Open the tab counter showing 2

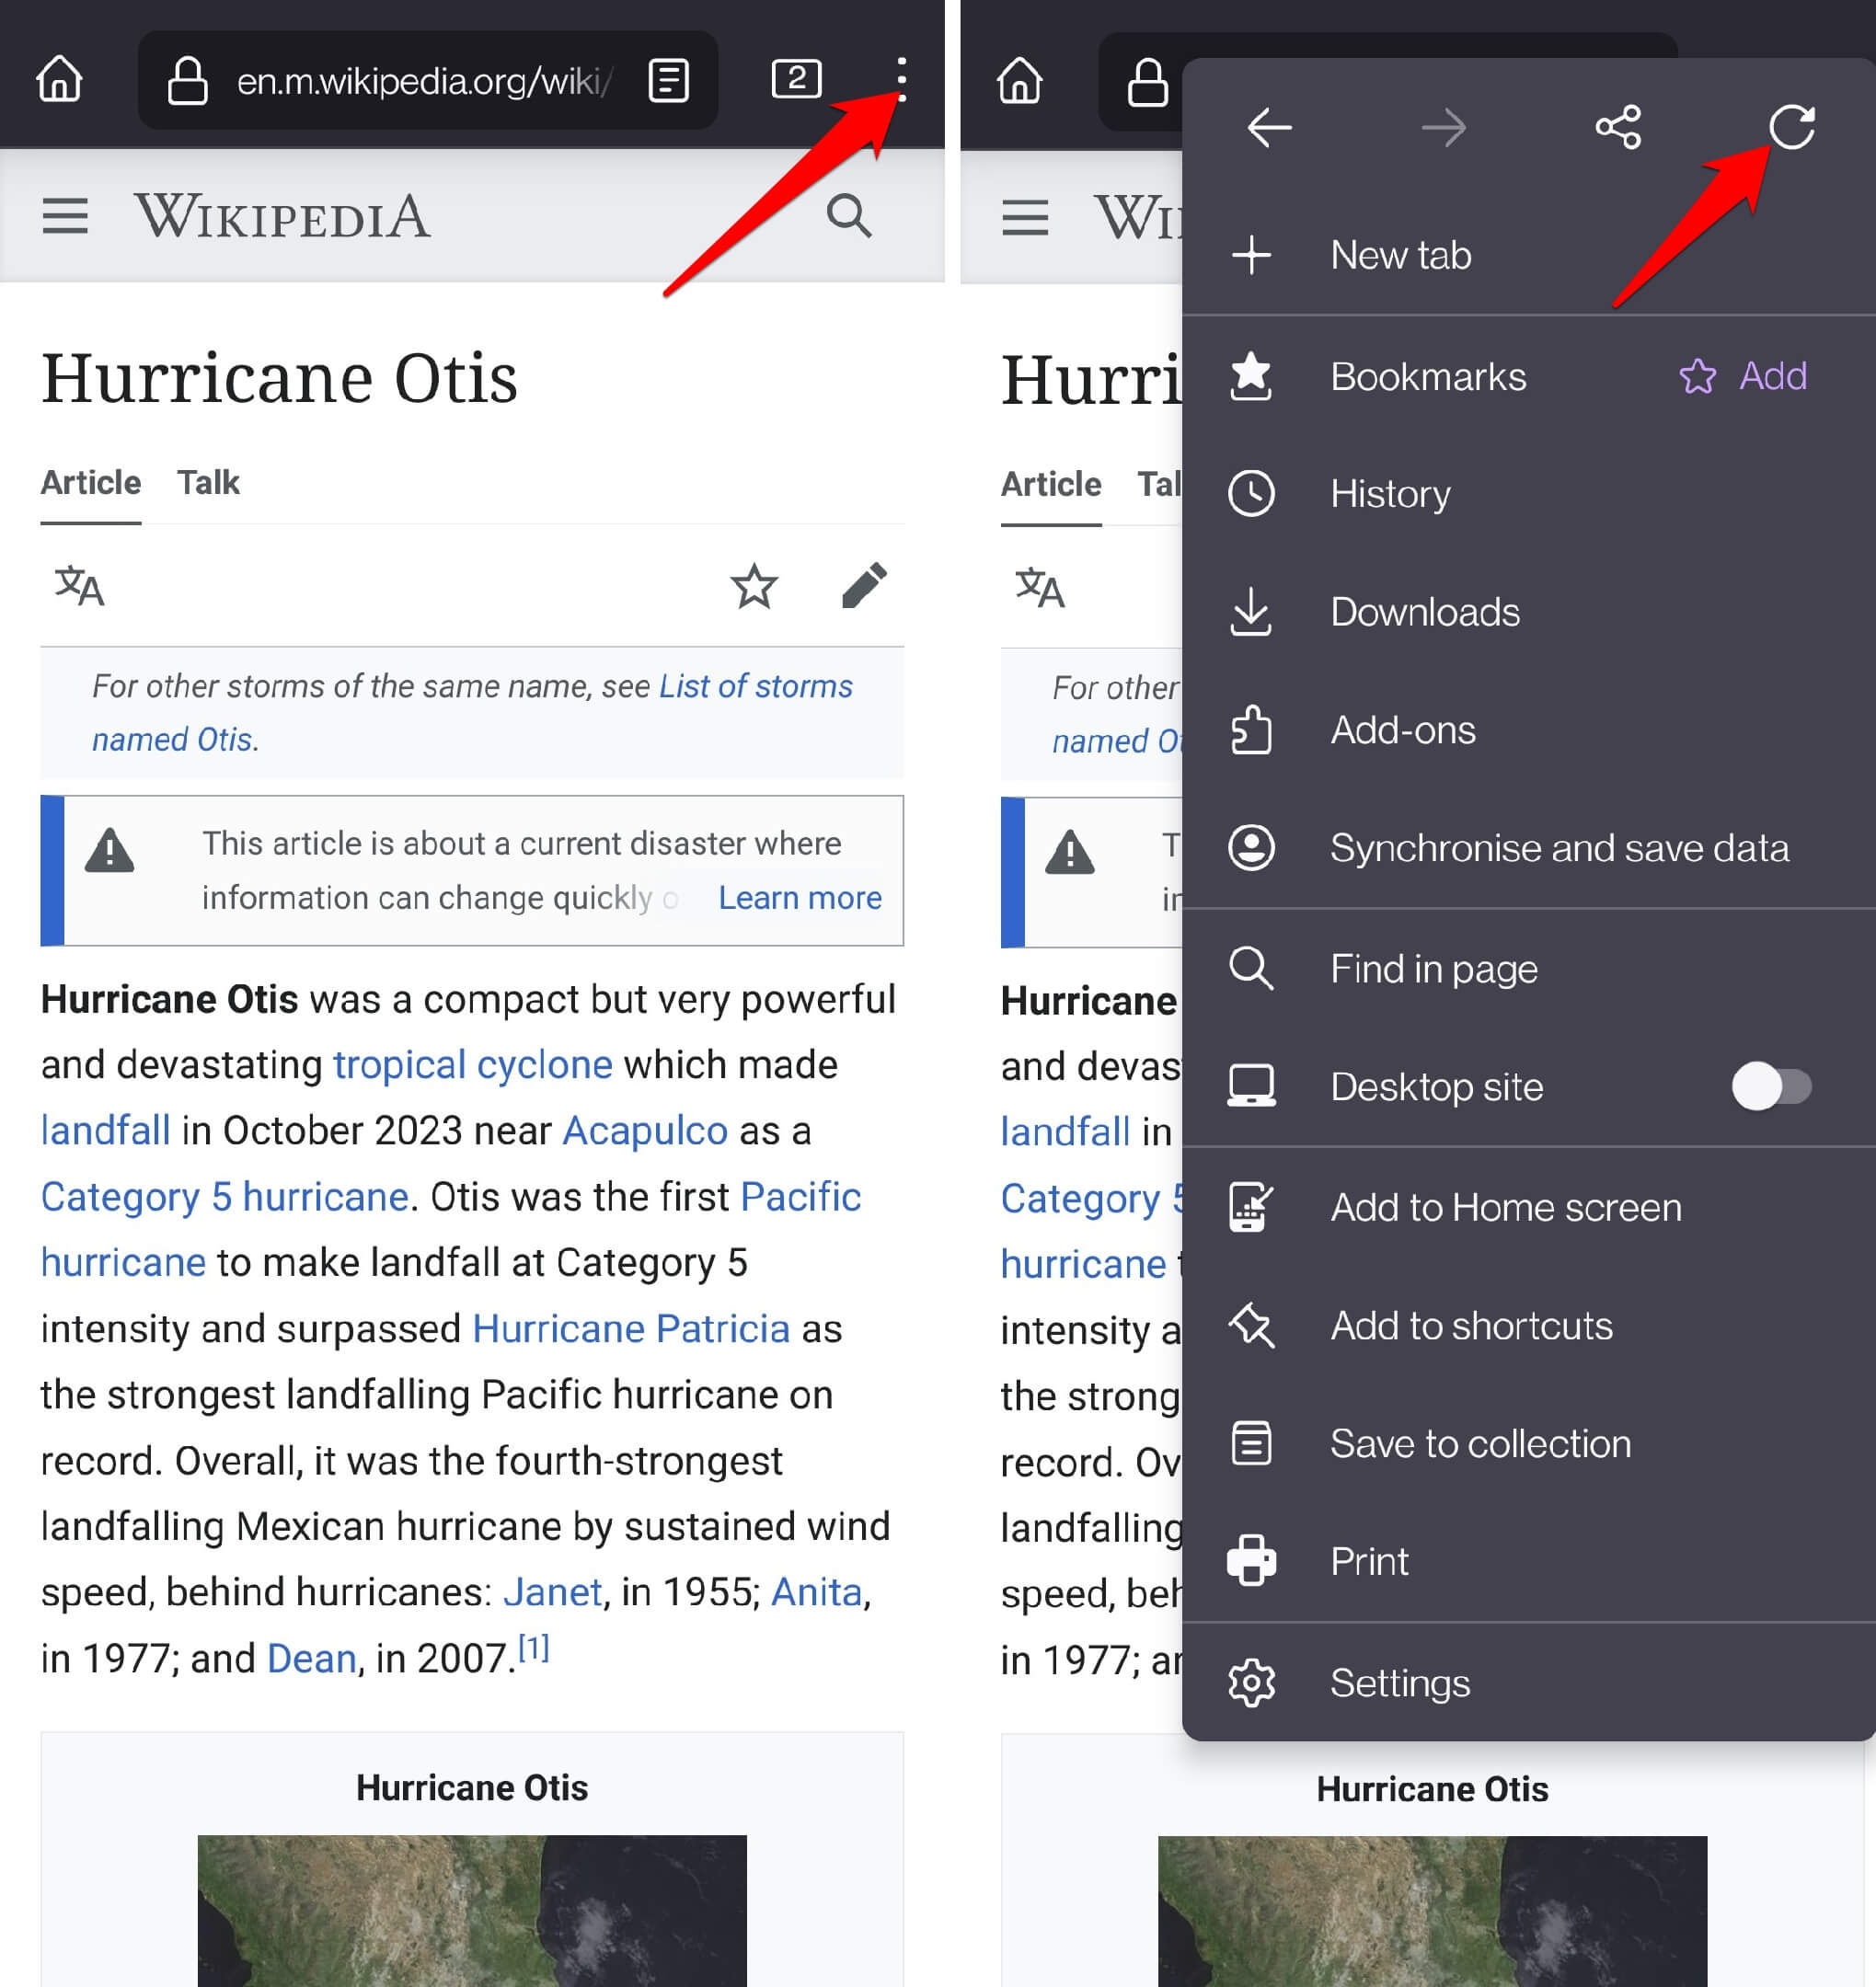(x=796, y=80)
